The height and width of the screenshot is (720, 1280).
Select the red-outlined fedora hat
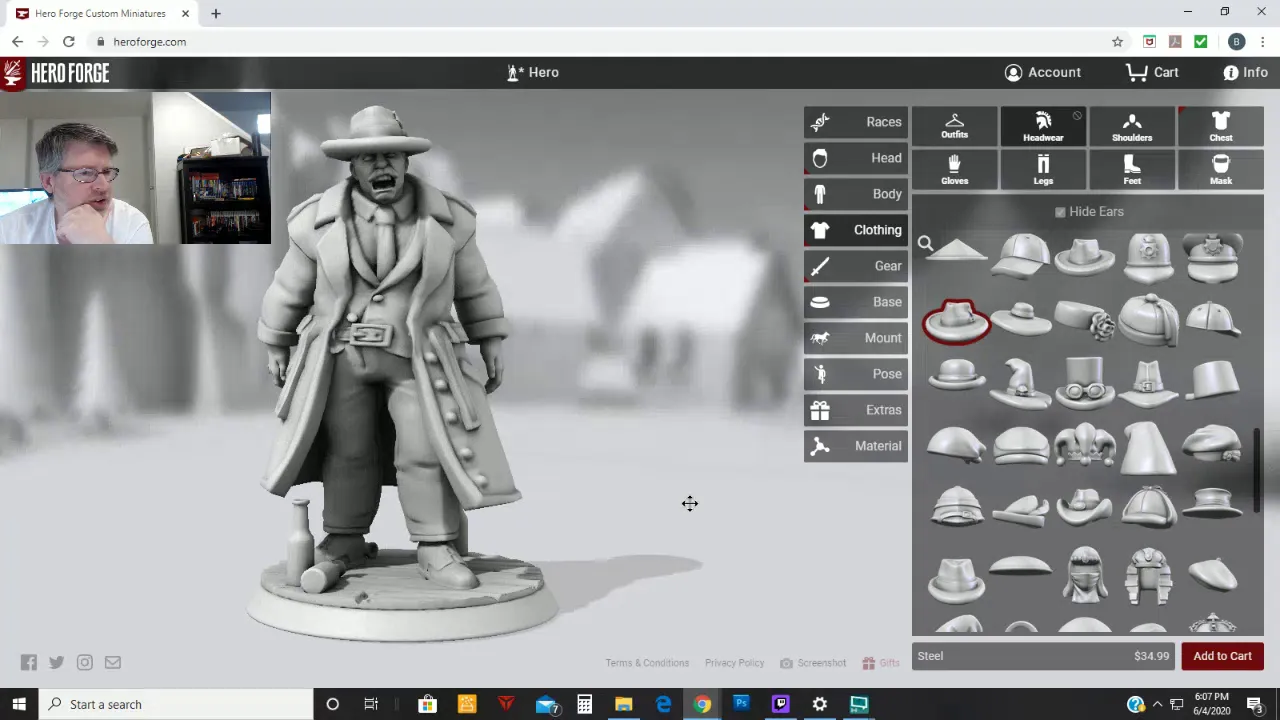[x=957, y=320]
